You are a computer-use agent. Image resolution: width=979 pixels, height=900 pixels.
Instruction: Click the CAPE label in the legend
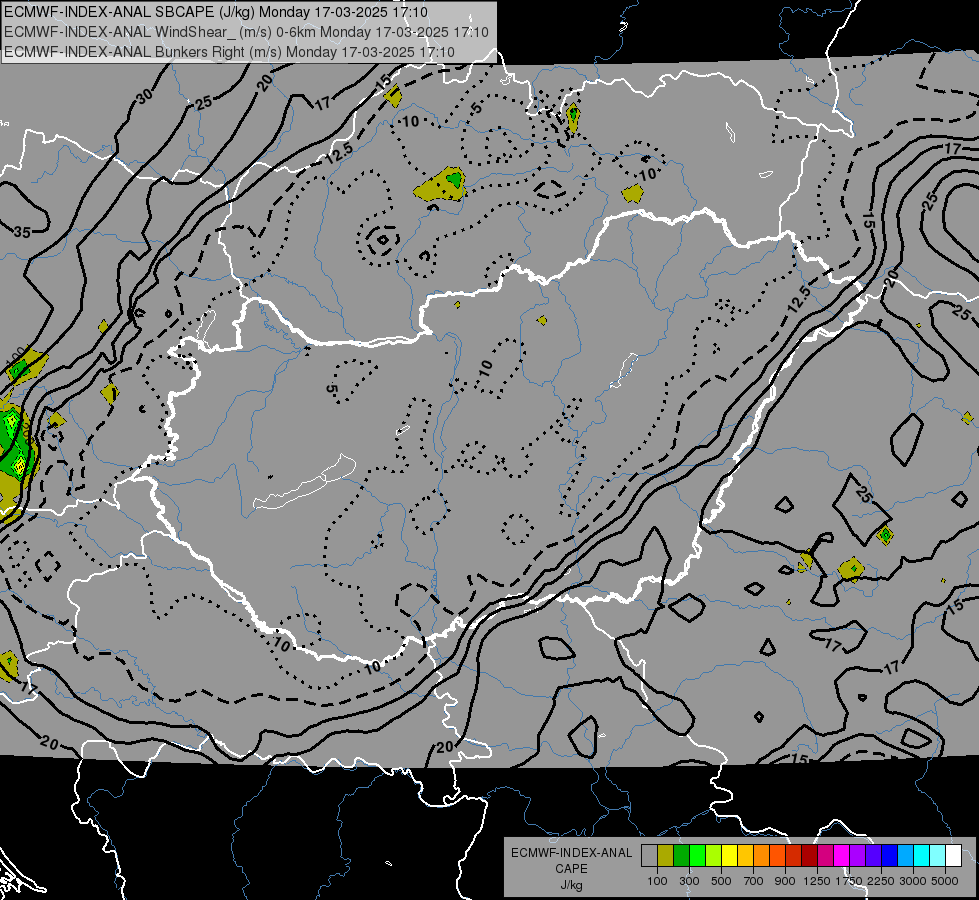click(571, 869)
